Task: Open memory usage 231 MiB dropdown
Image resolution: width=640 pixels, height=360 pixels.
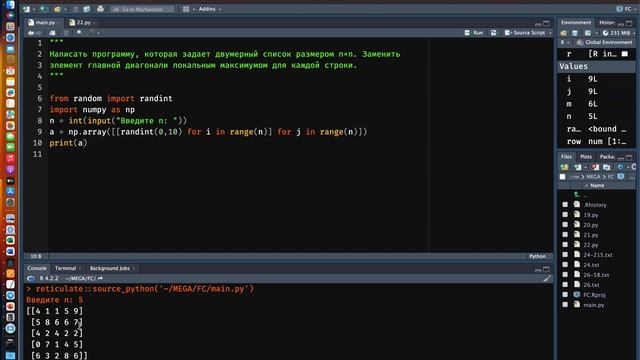Action: click(618, 33)
